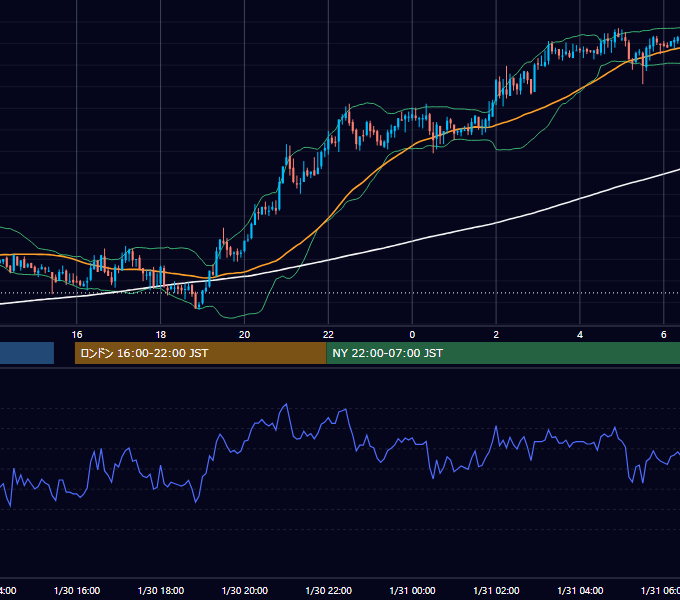This screenshot has height=600, width=680.
Task: Click the hour label 2 on price chart axis
Action: 496,335
